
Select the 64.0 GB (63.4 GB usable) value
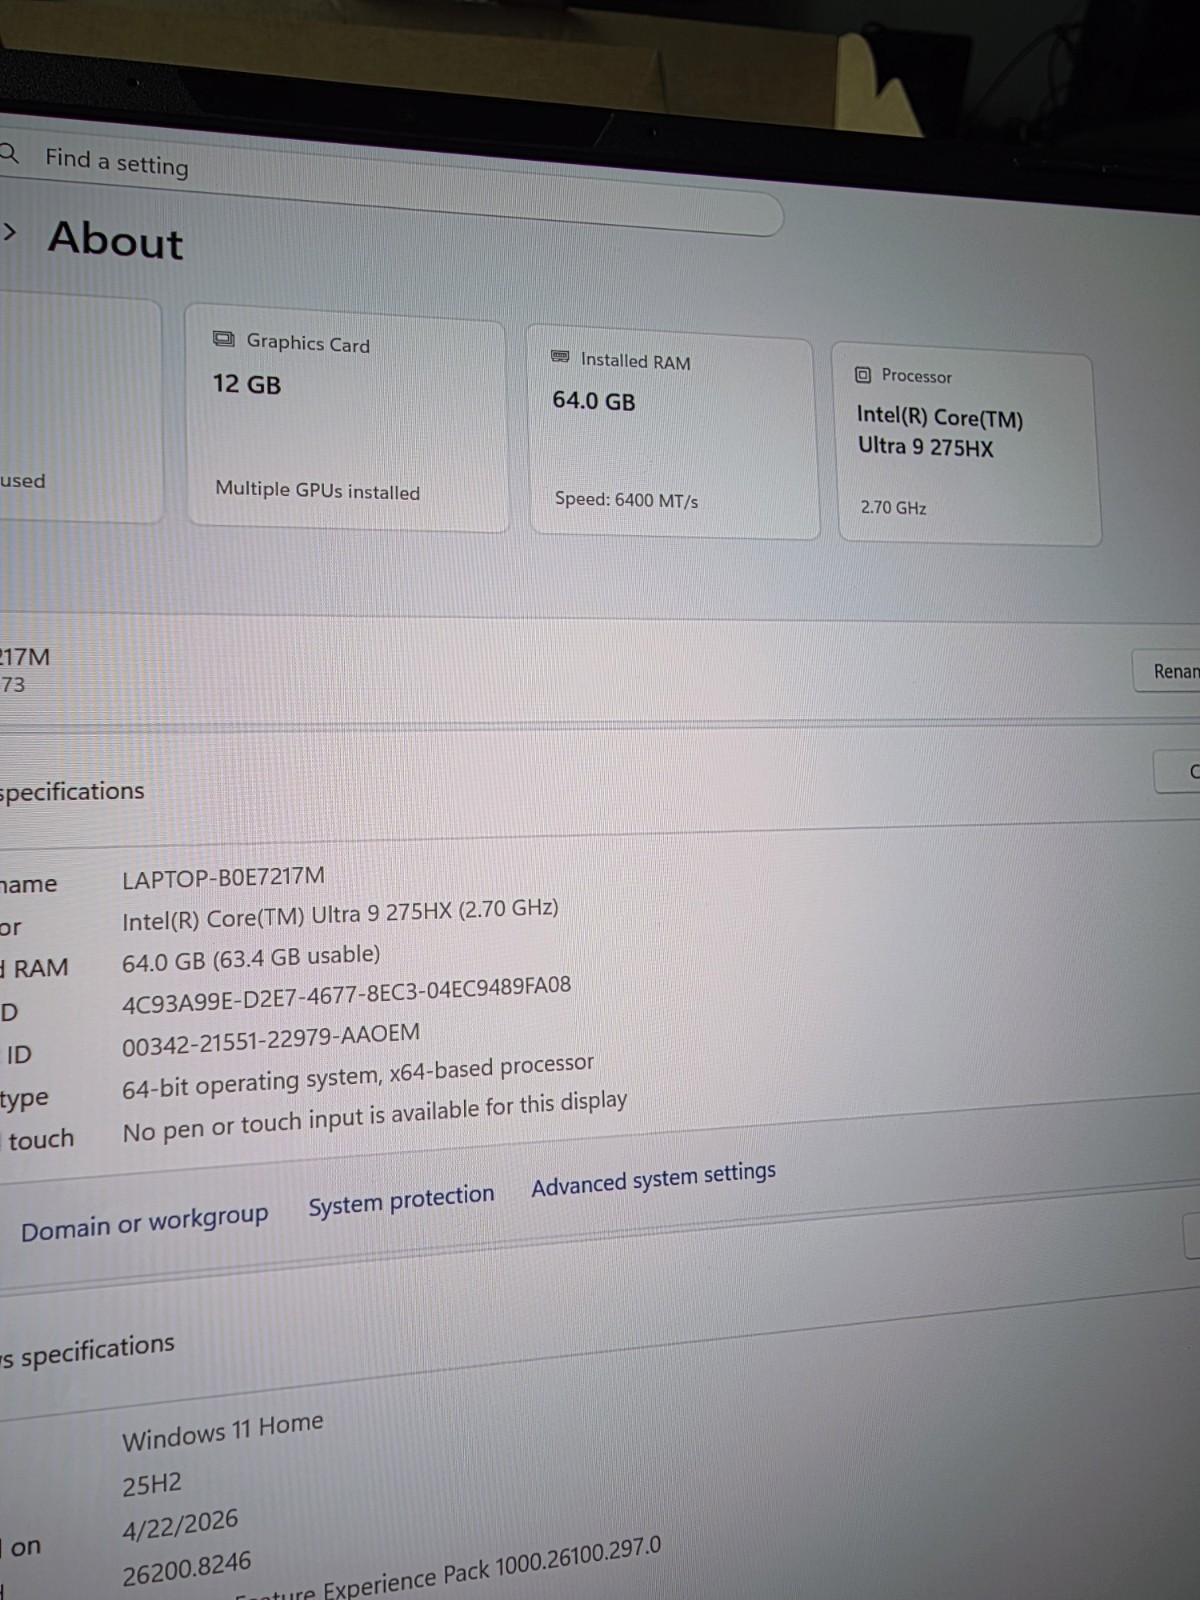tap(251, 958)
